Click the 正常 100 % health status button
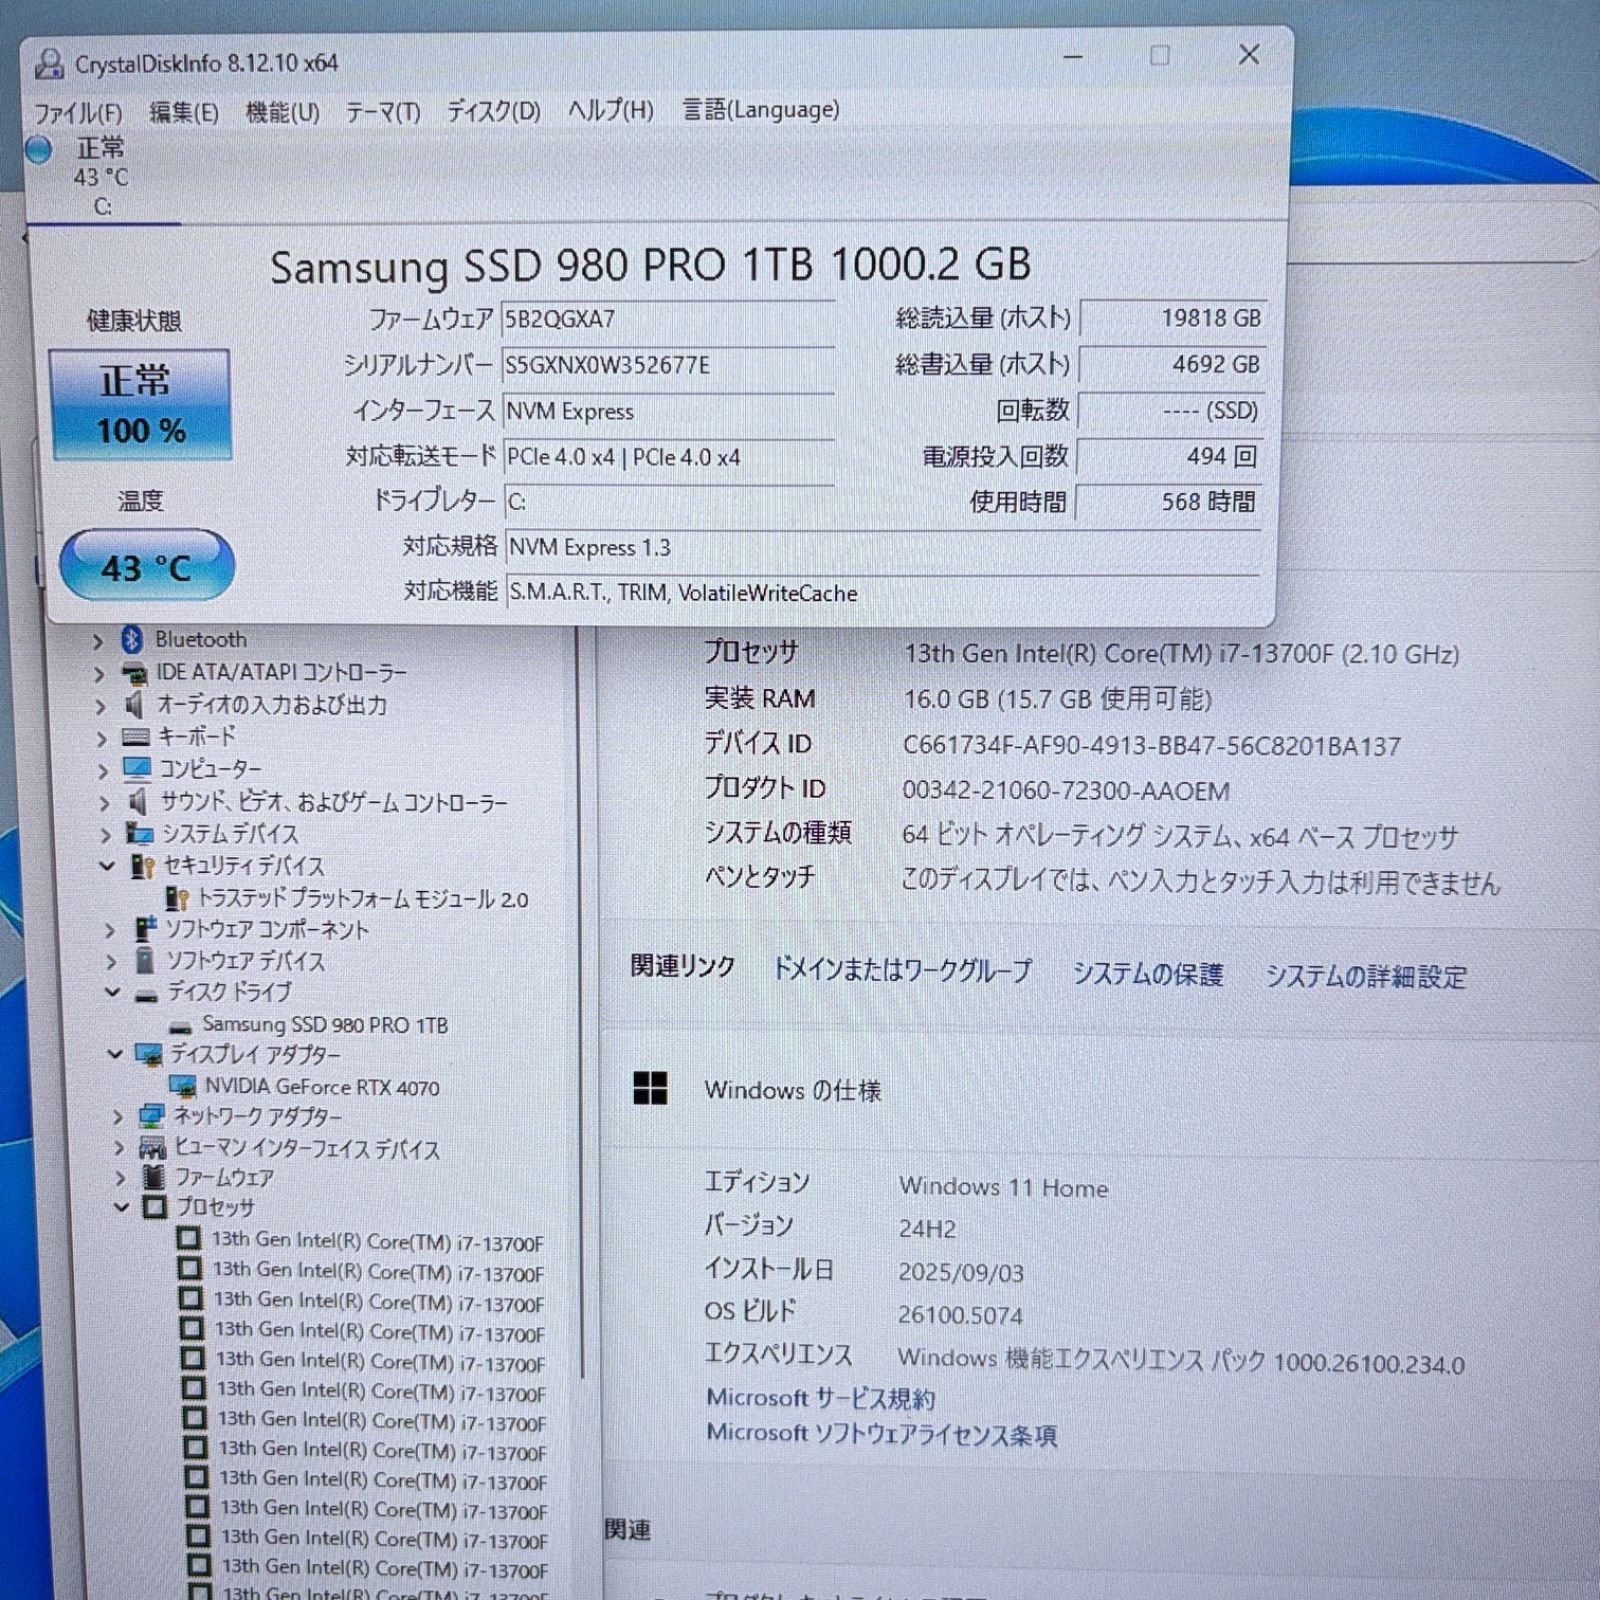 coord(140,404)
